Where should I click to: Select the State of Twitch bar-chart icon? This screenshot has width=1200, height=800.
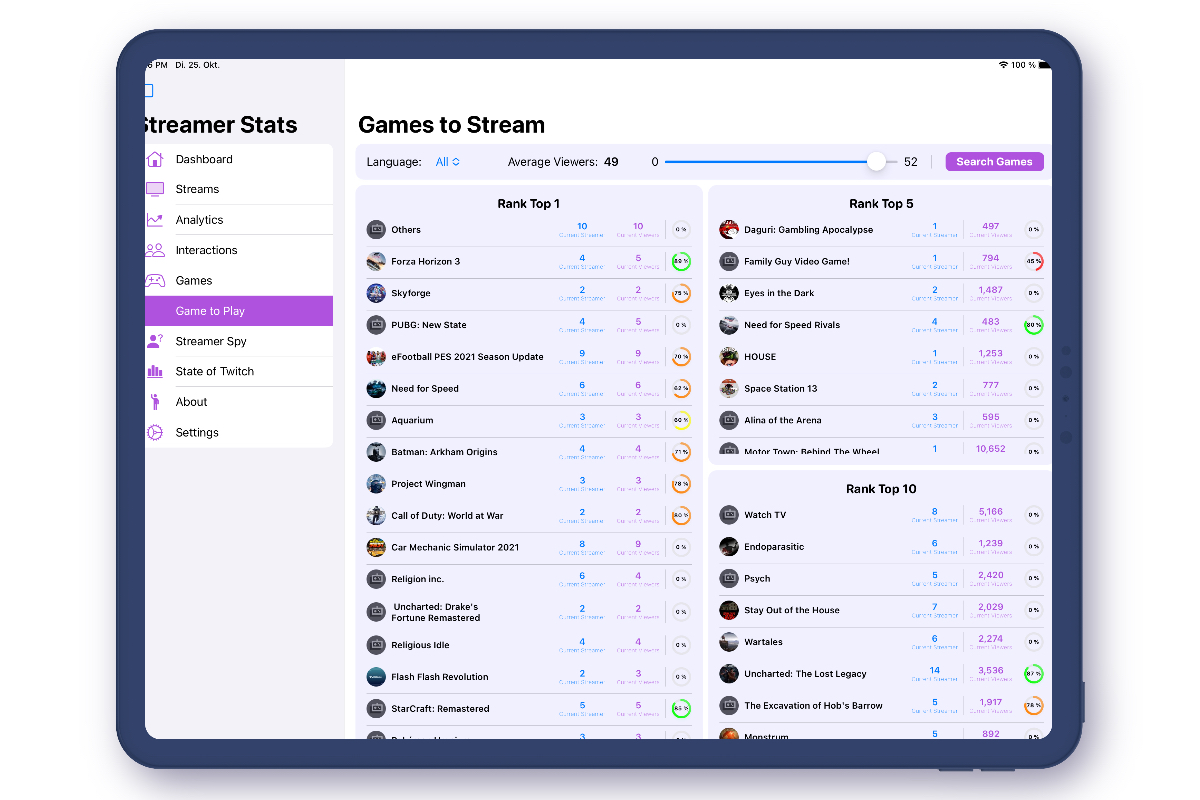(x=155, y=371)
